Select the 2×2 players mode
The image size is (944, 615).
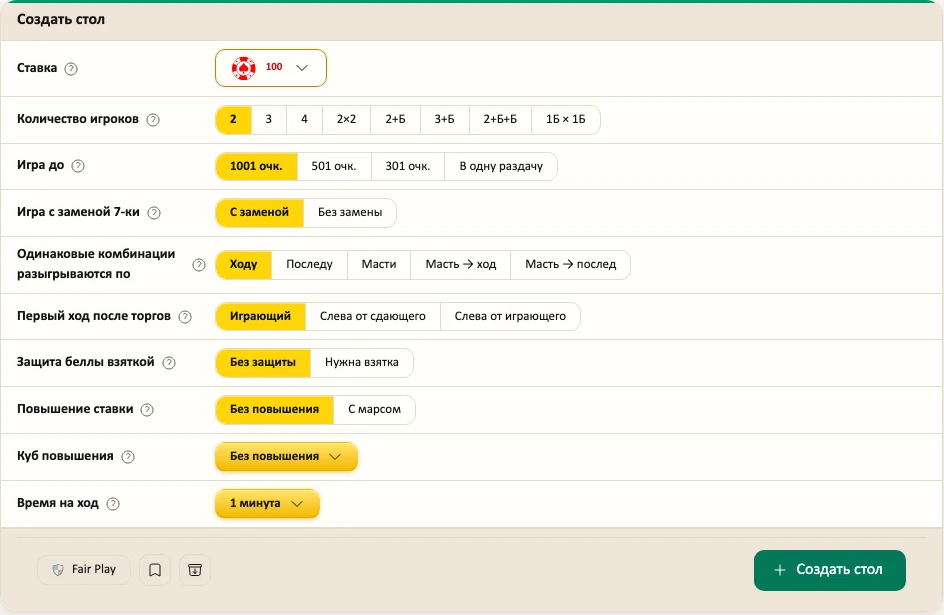point(346,119)
